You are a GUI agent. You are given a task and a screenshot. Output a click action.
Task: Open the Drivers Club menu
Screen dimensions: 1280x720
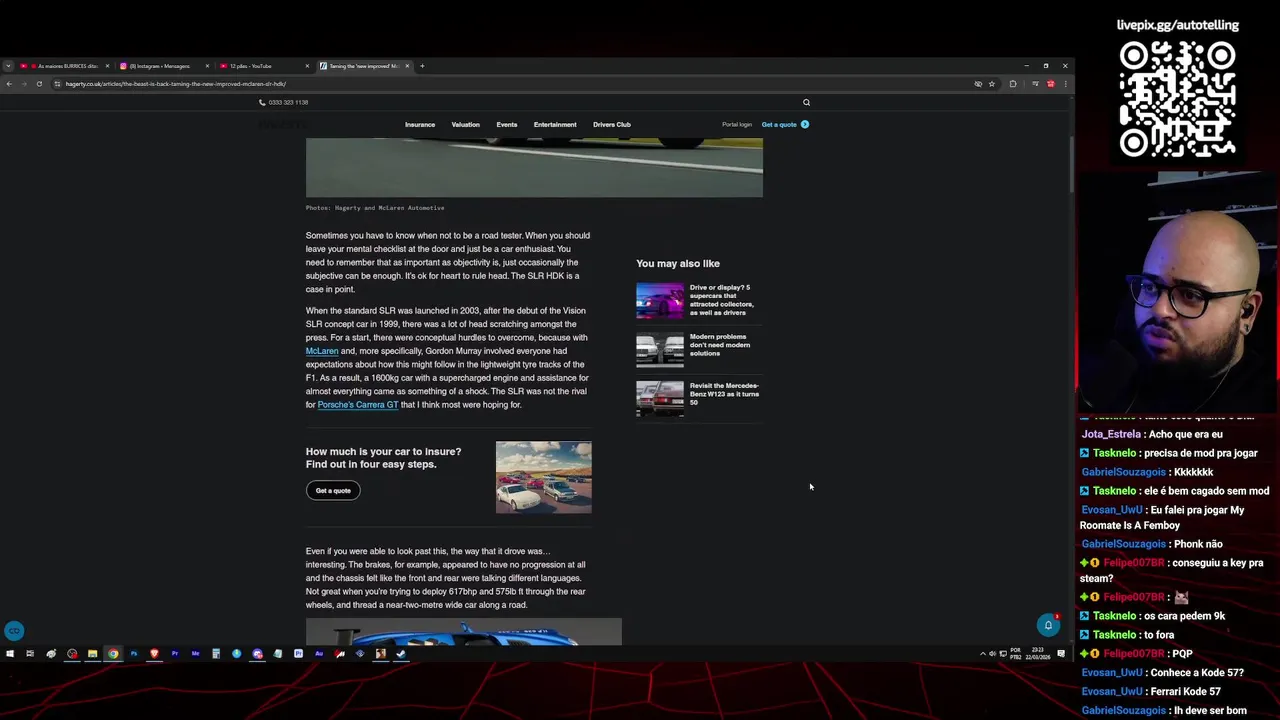coord(612,125)
